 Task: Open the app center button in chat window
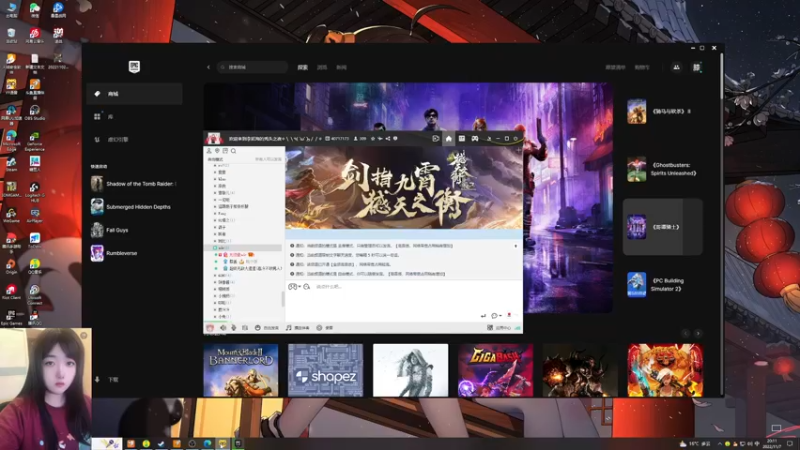499,328
